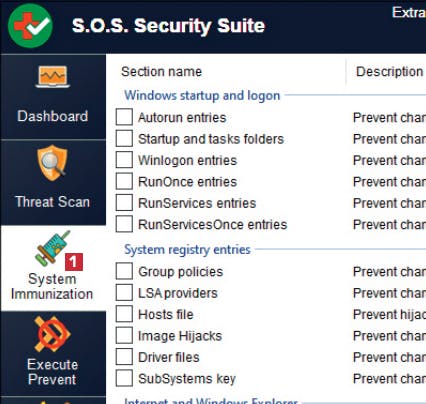Viewport: 426px width, 404px height.
Task: Collapse the System registry entries group
Action: point(187,250)
